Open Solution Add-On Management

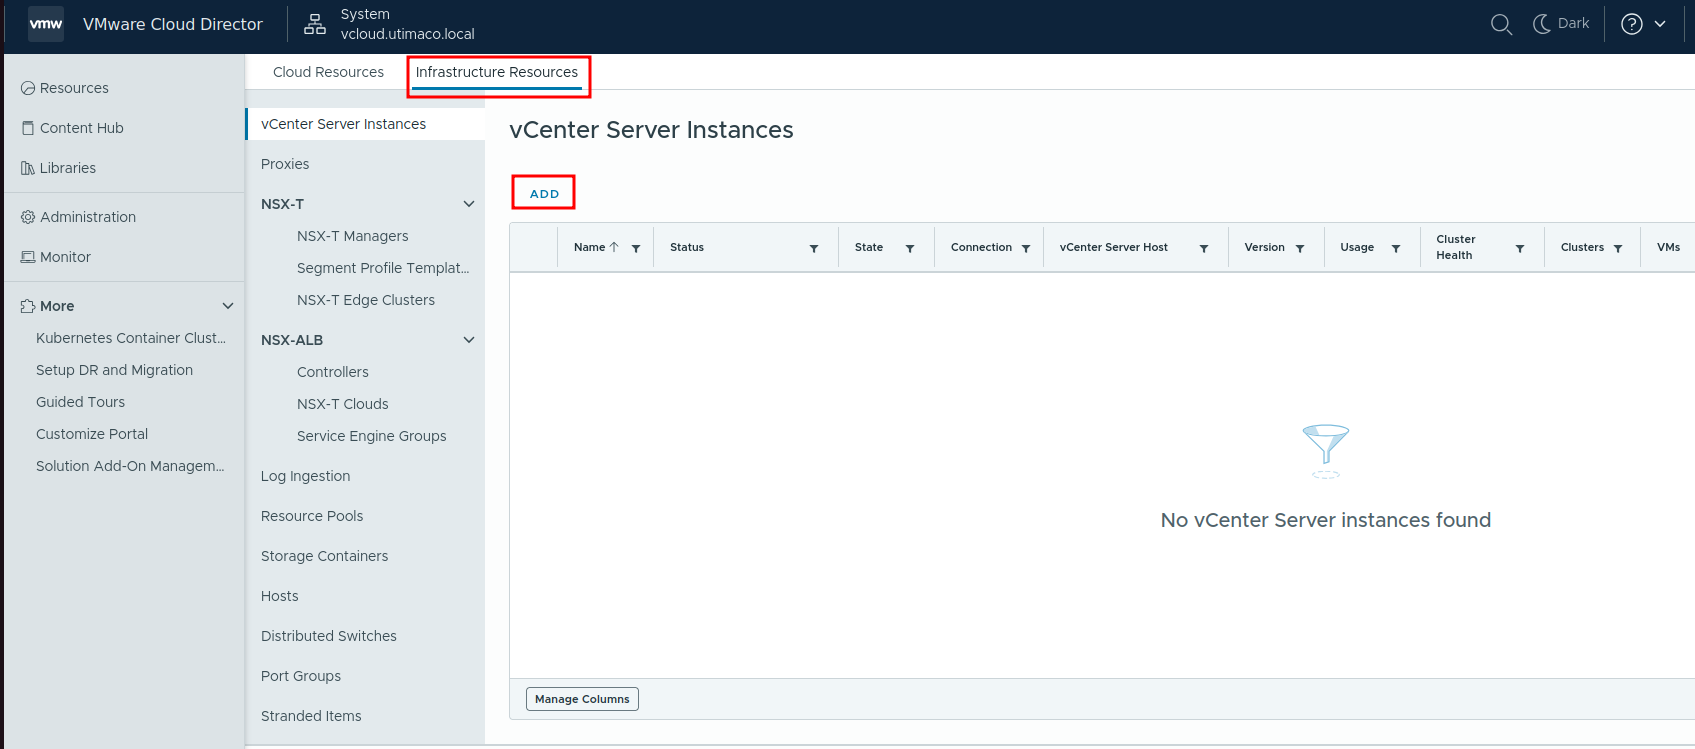[x=130, y=466]
